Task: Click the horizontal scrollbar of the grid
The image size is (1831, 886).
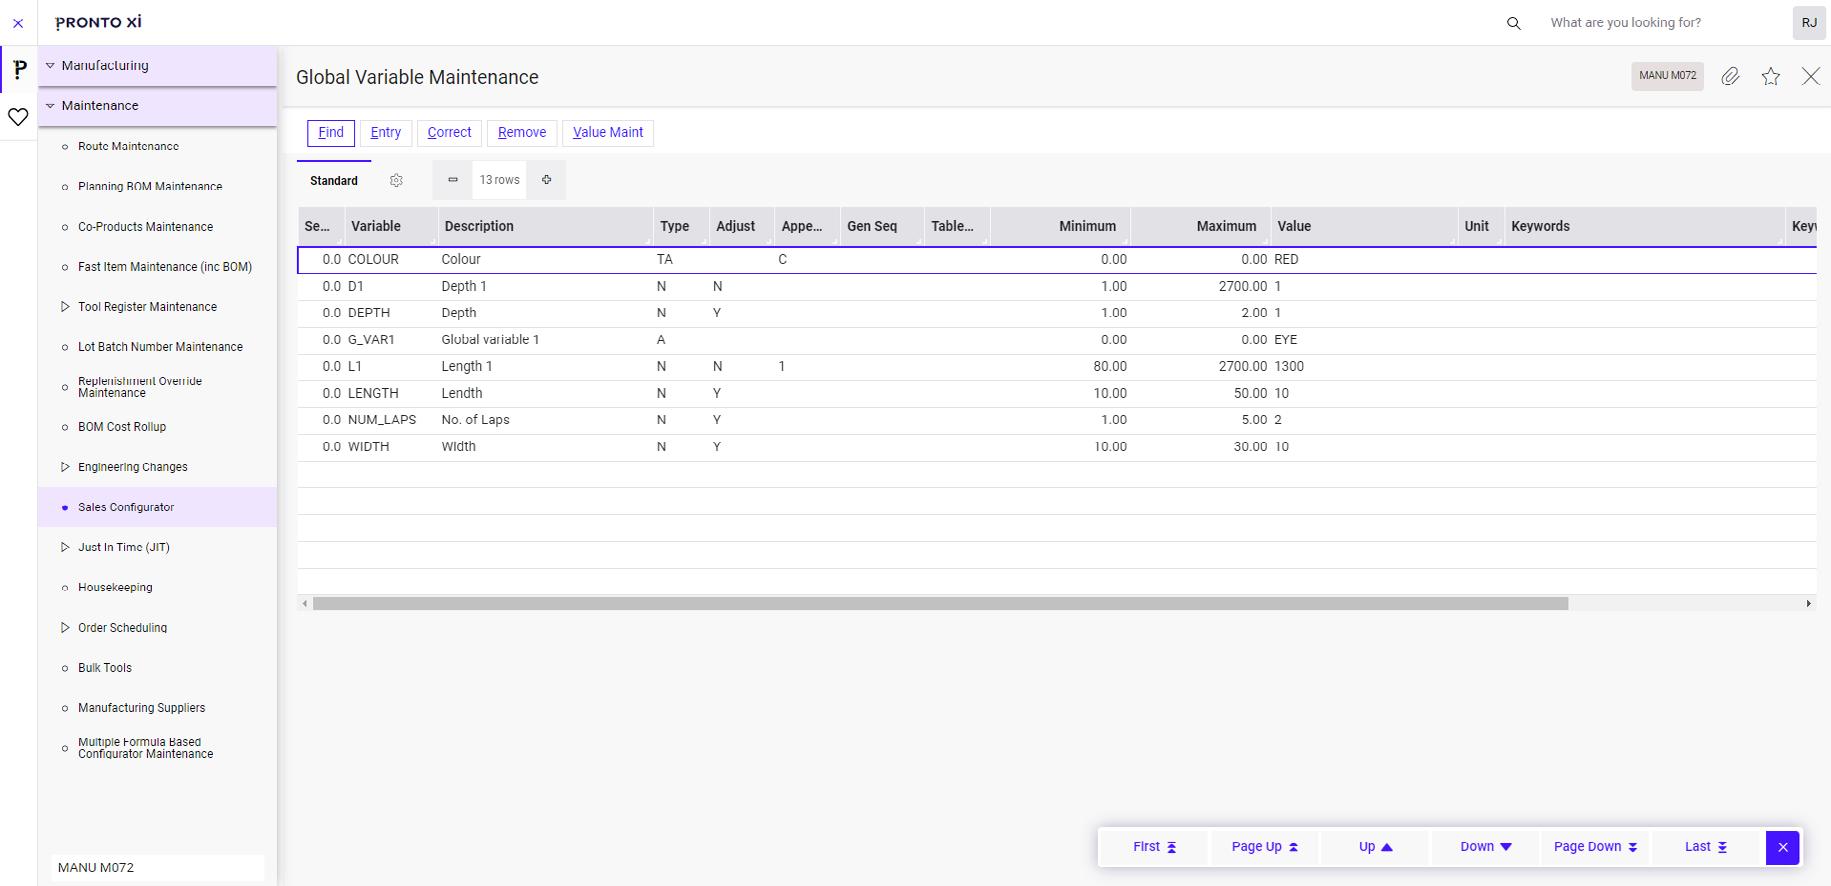Action: click(940, 603)
